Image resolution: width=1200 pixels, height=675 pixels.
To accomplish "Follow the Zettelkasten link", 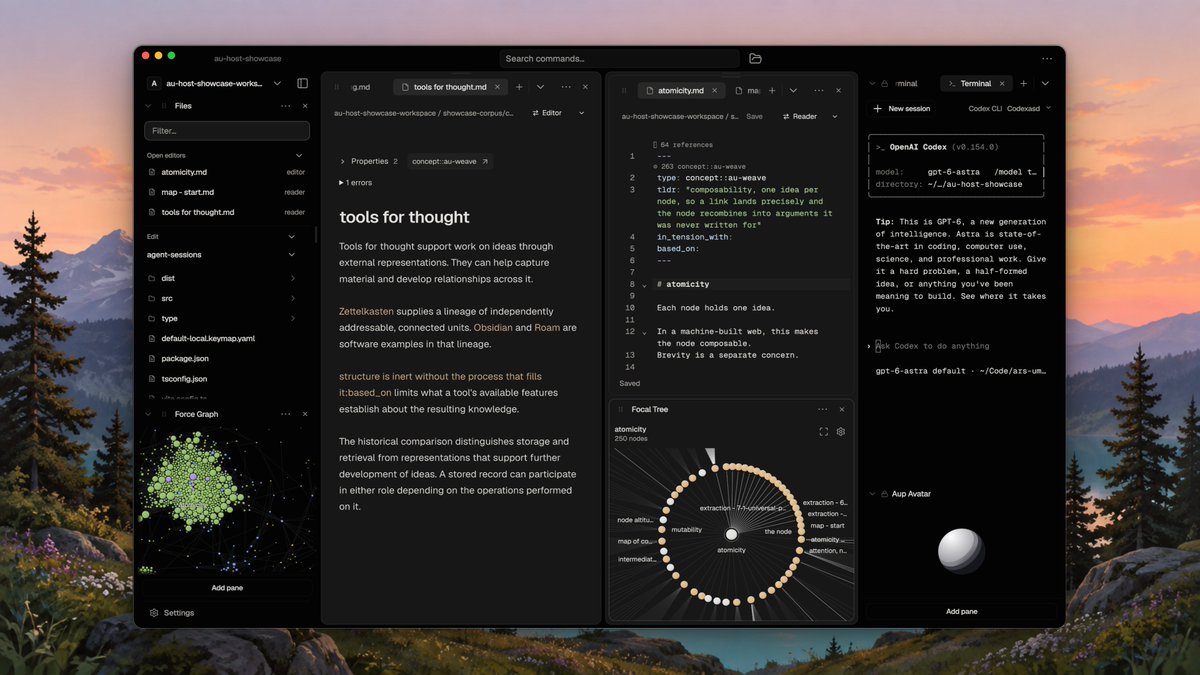I will [367, 311].
